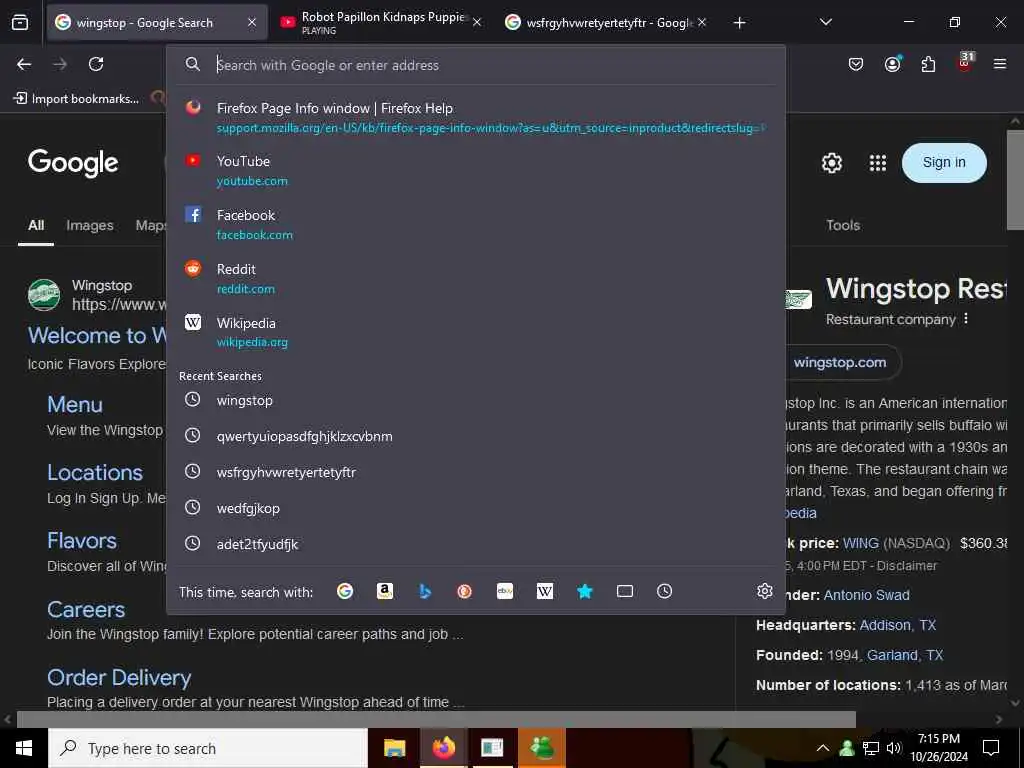The height and width of the screenshot is (768, 1024).
Task: Search this time with DuckDuckGo icon
Action: click(464, 592)
